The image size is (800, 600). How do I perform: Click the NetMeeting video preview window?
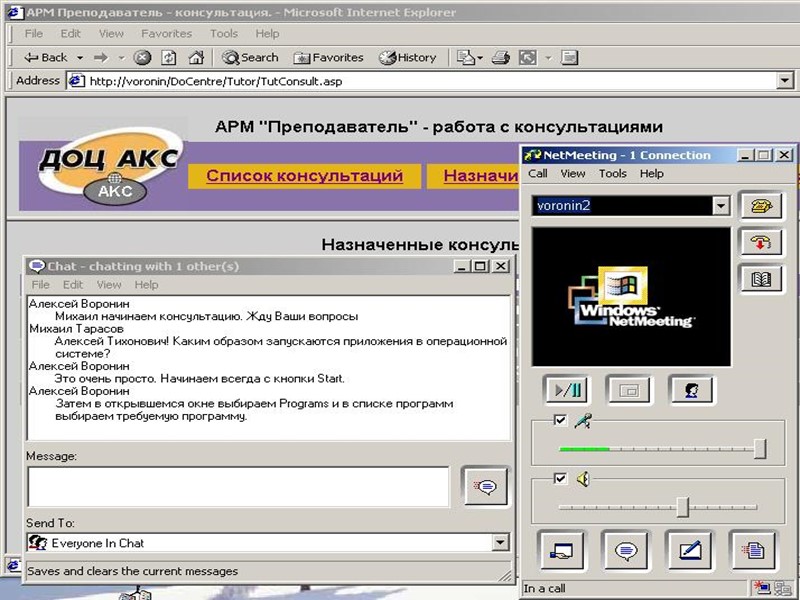click(x=631, y=297)
